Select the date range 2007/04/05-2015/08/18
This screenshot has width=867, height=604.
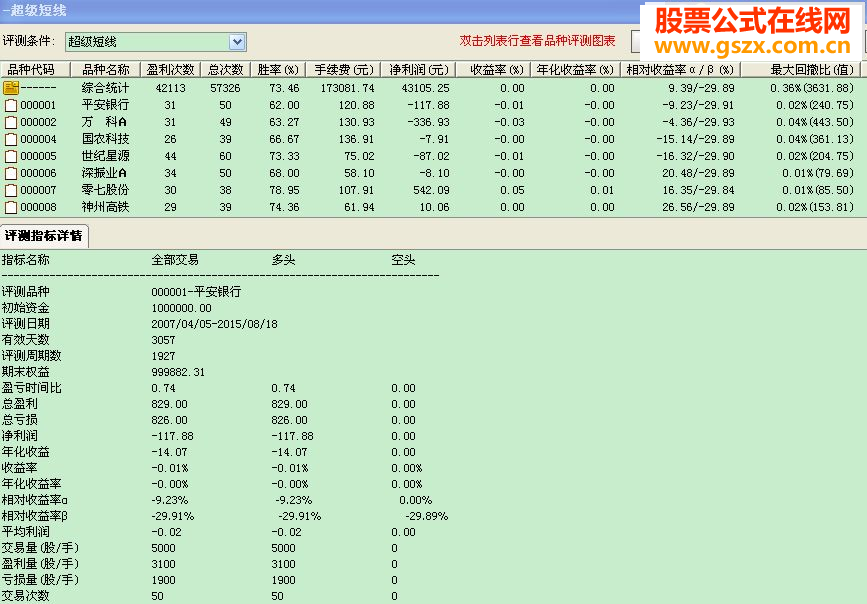click(215, 325)
